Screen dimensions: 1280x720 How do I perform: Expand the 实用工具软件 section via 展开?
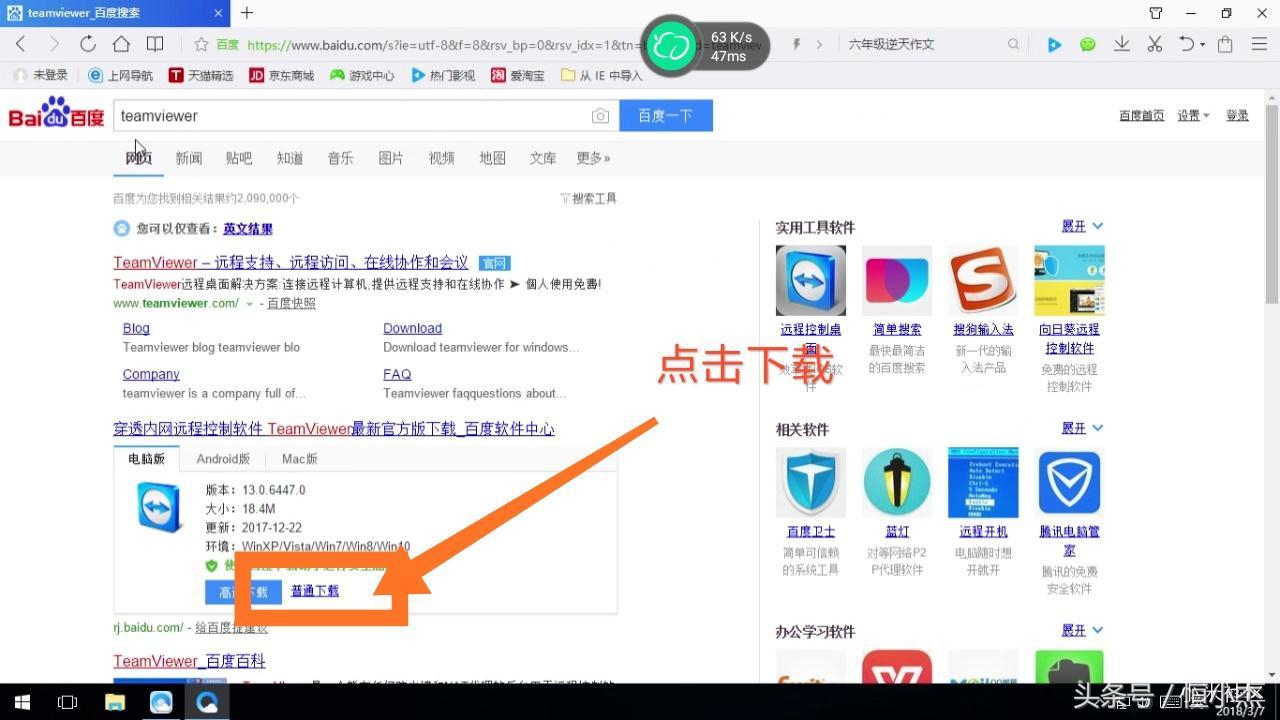pos(1073,225)
